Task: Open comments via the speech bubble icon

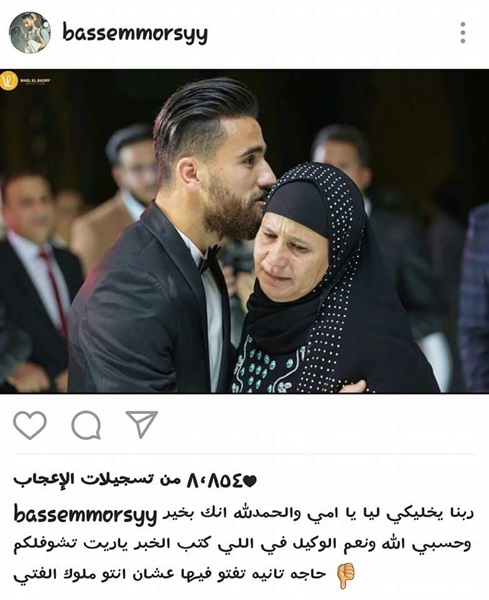Action: tap(86, 425)
